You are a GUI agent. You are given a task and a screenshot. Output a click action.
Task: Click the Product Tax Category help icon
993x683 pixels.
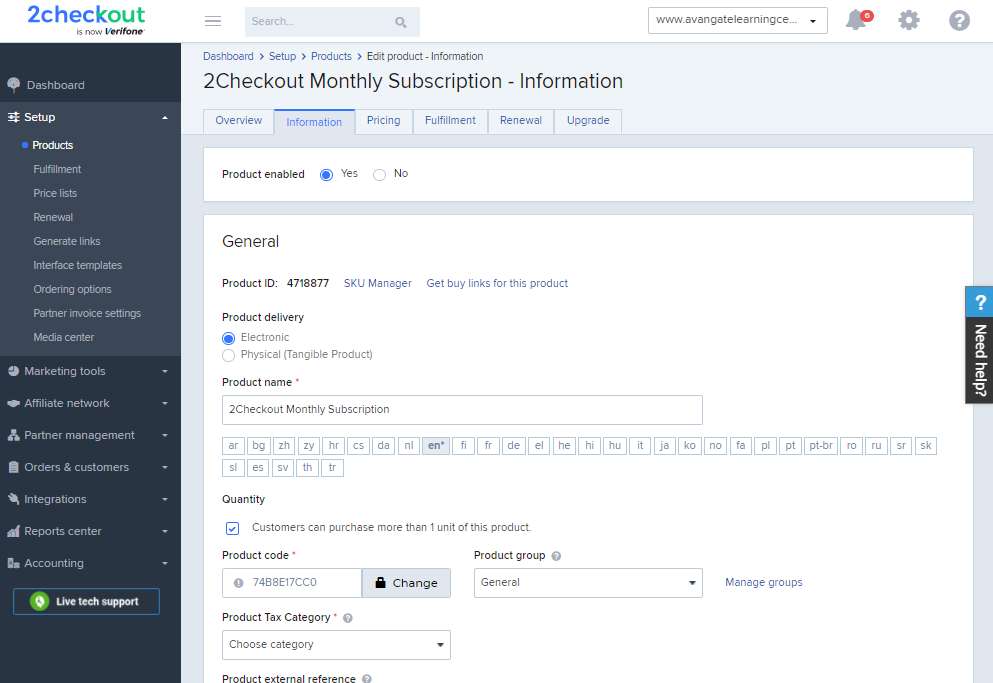(x=348, y=618)
